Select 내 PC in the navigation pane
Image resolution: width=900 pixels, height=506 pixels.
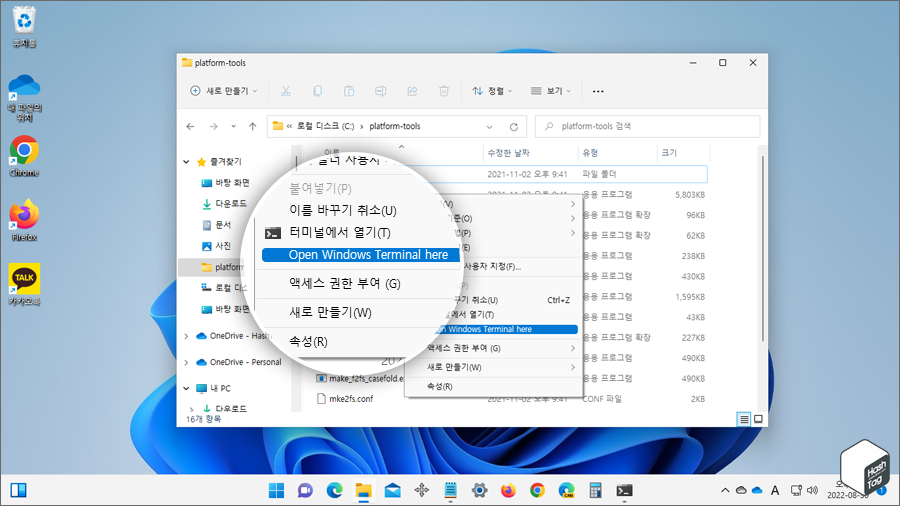coord(213,388)
